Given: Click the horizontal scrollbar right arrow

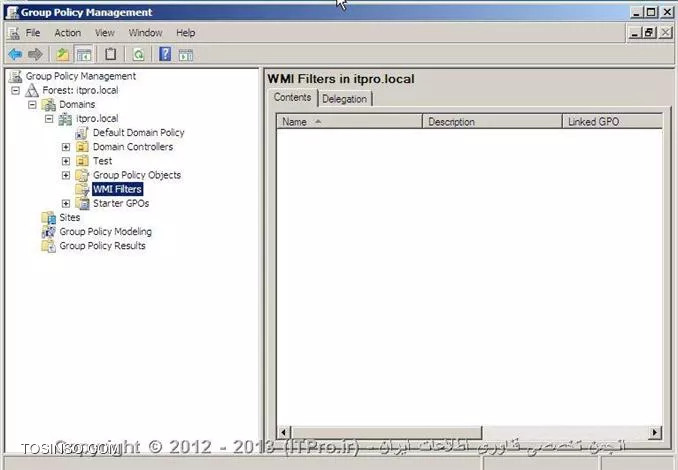Looking at the screenshot, I should [x=655, y=432].
